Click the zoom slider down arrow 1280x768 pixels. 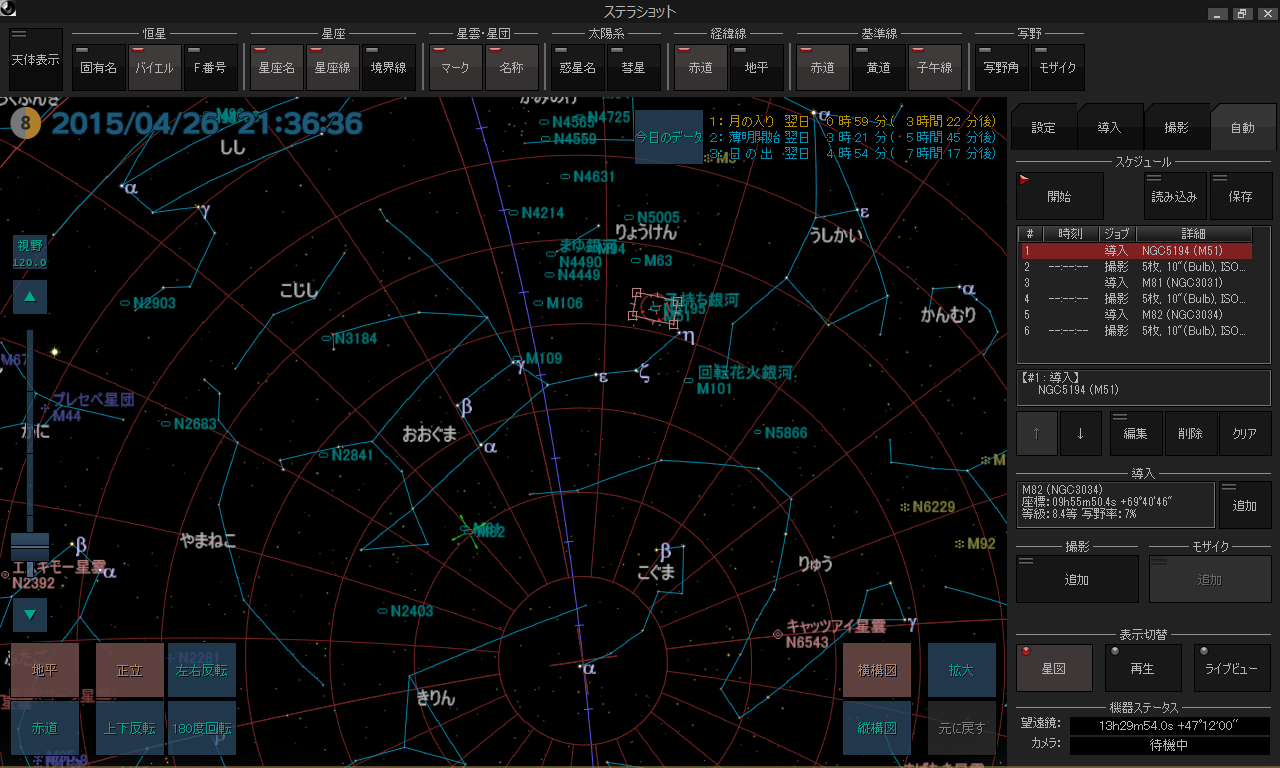[30, 614]
